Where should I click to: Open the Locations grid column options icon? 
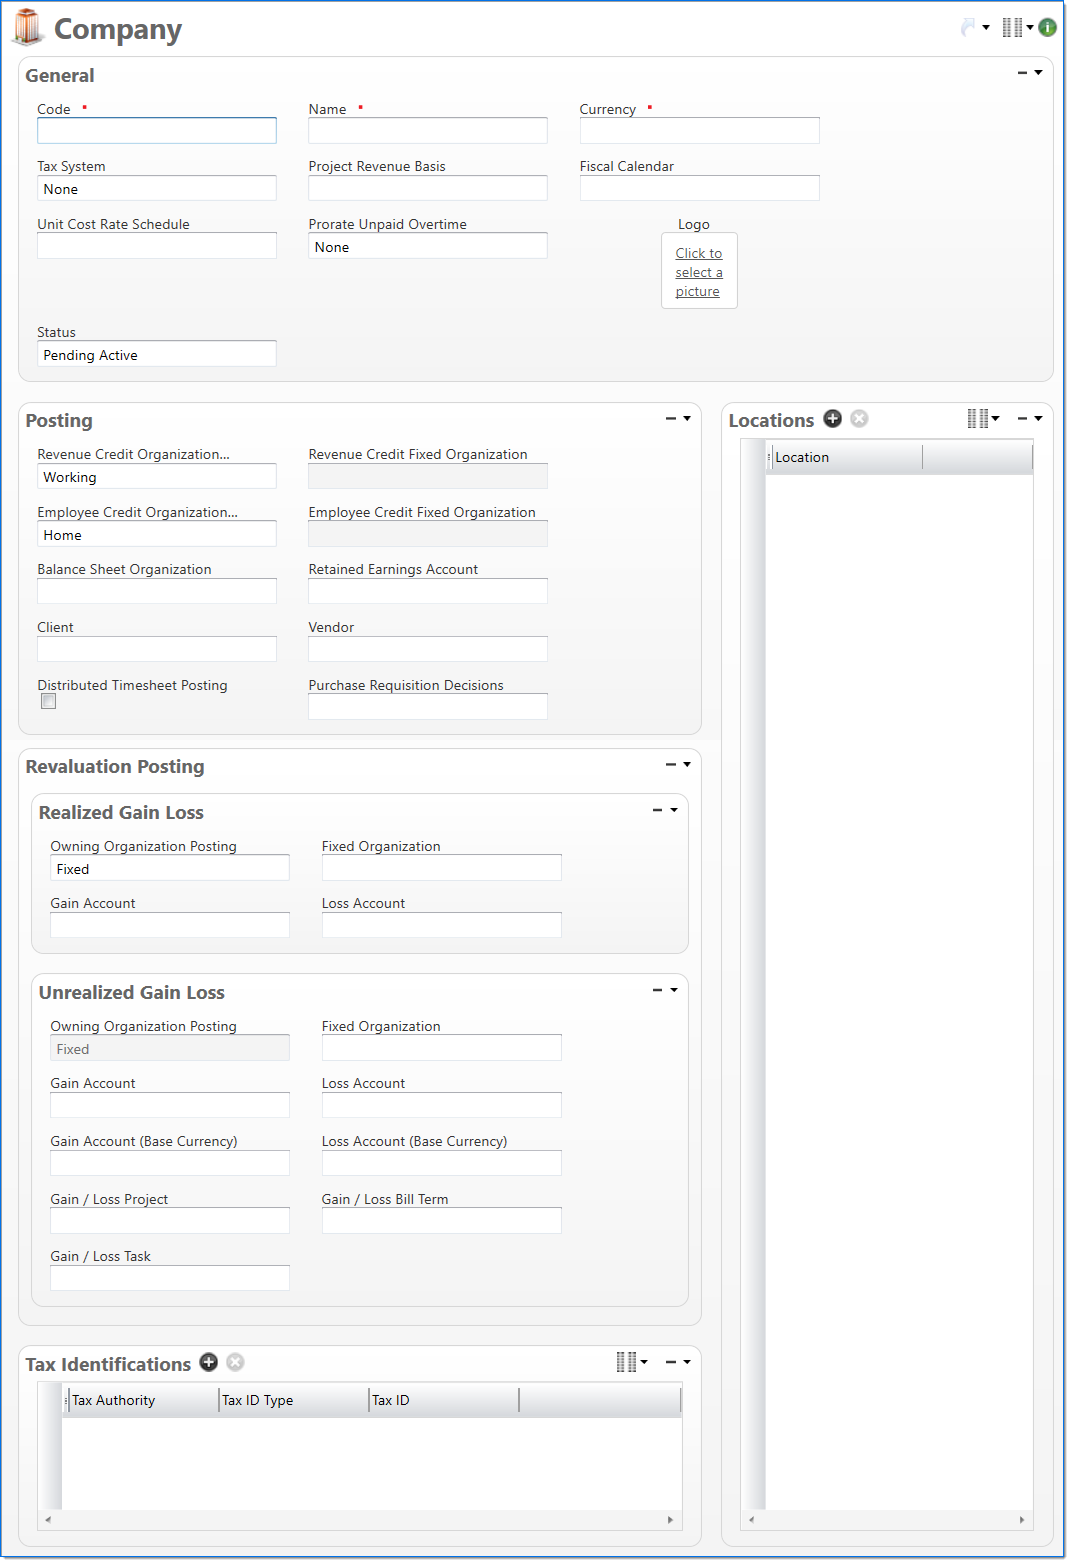click(982, 419)
